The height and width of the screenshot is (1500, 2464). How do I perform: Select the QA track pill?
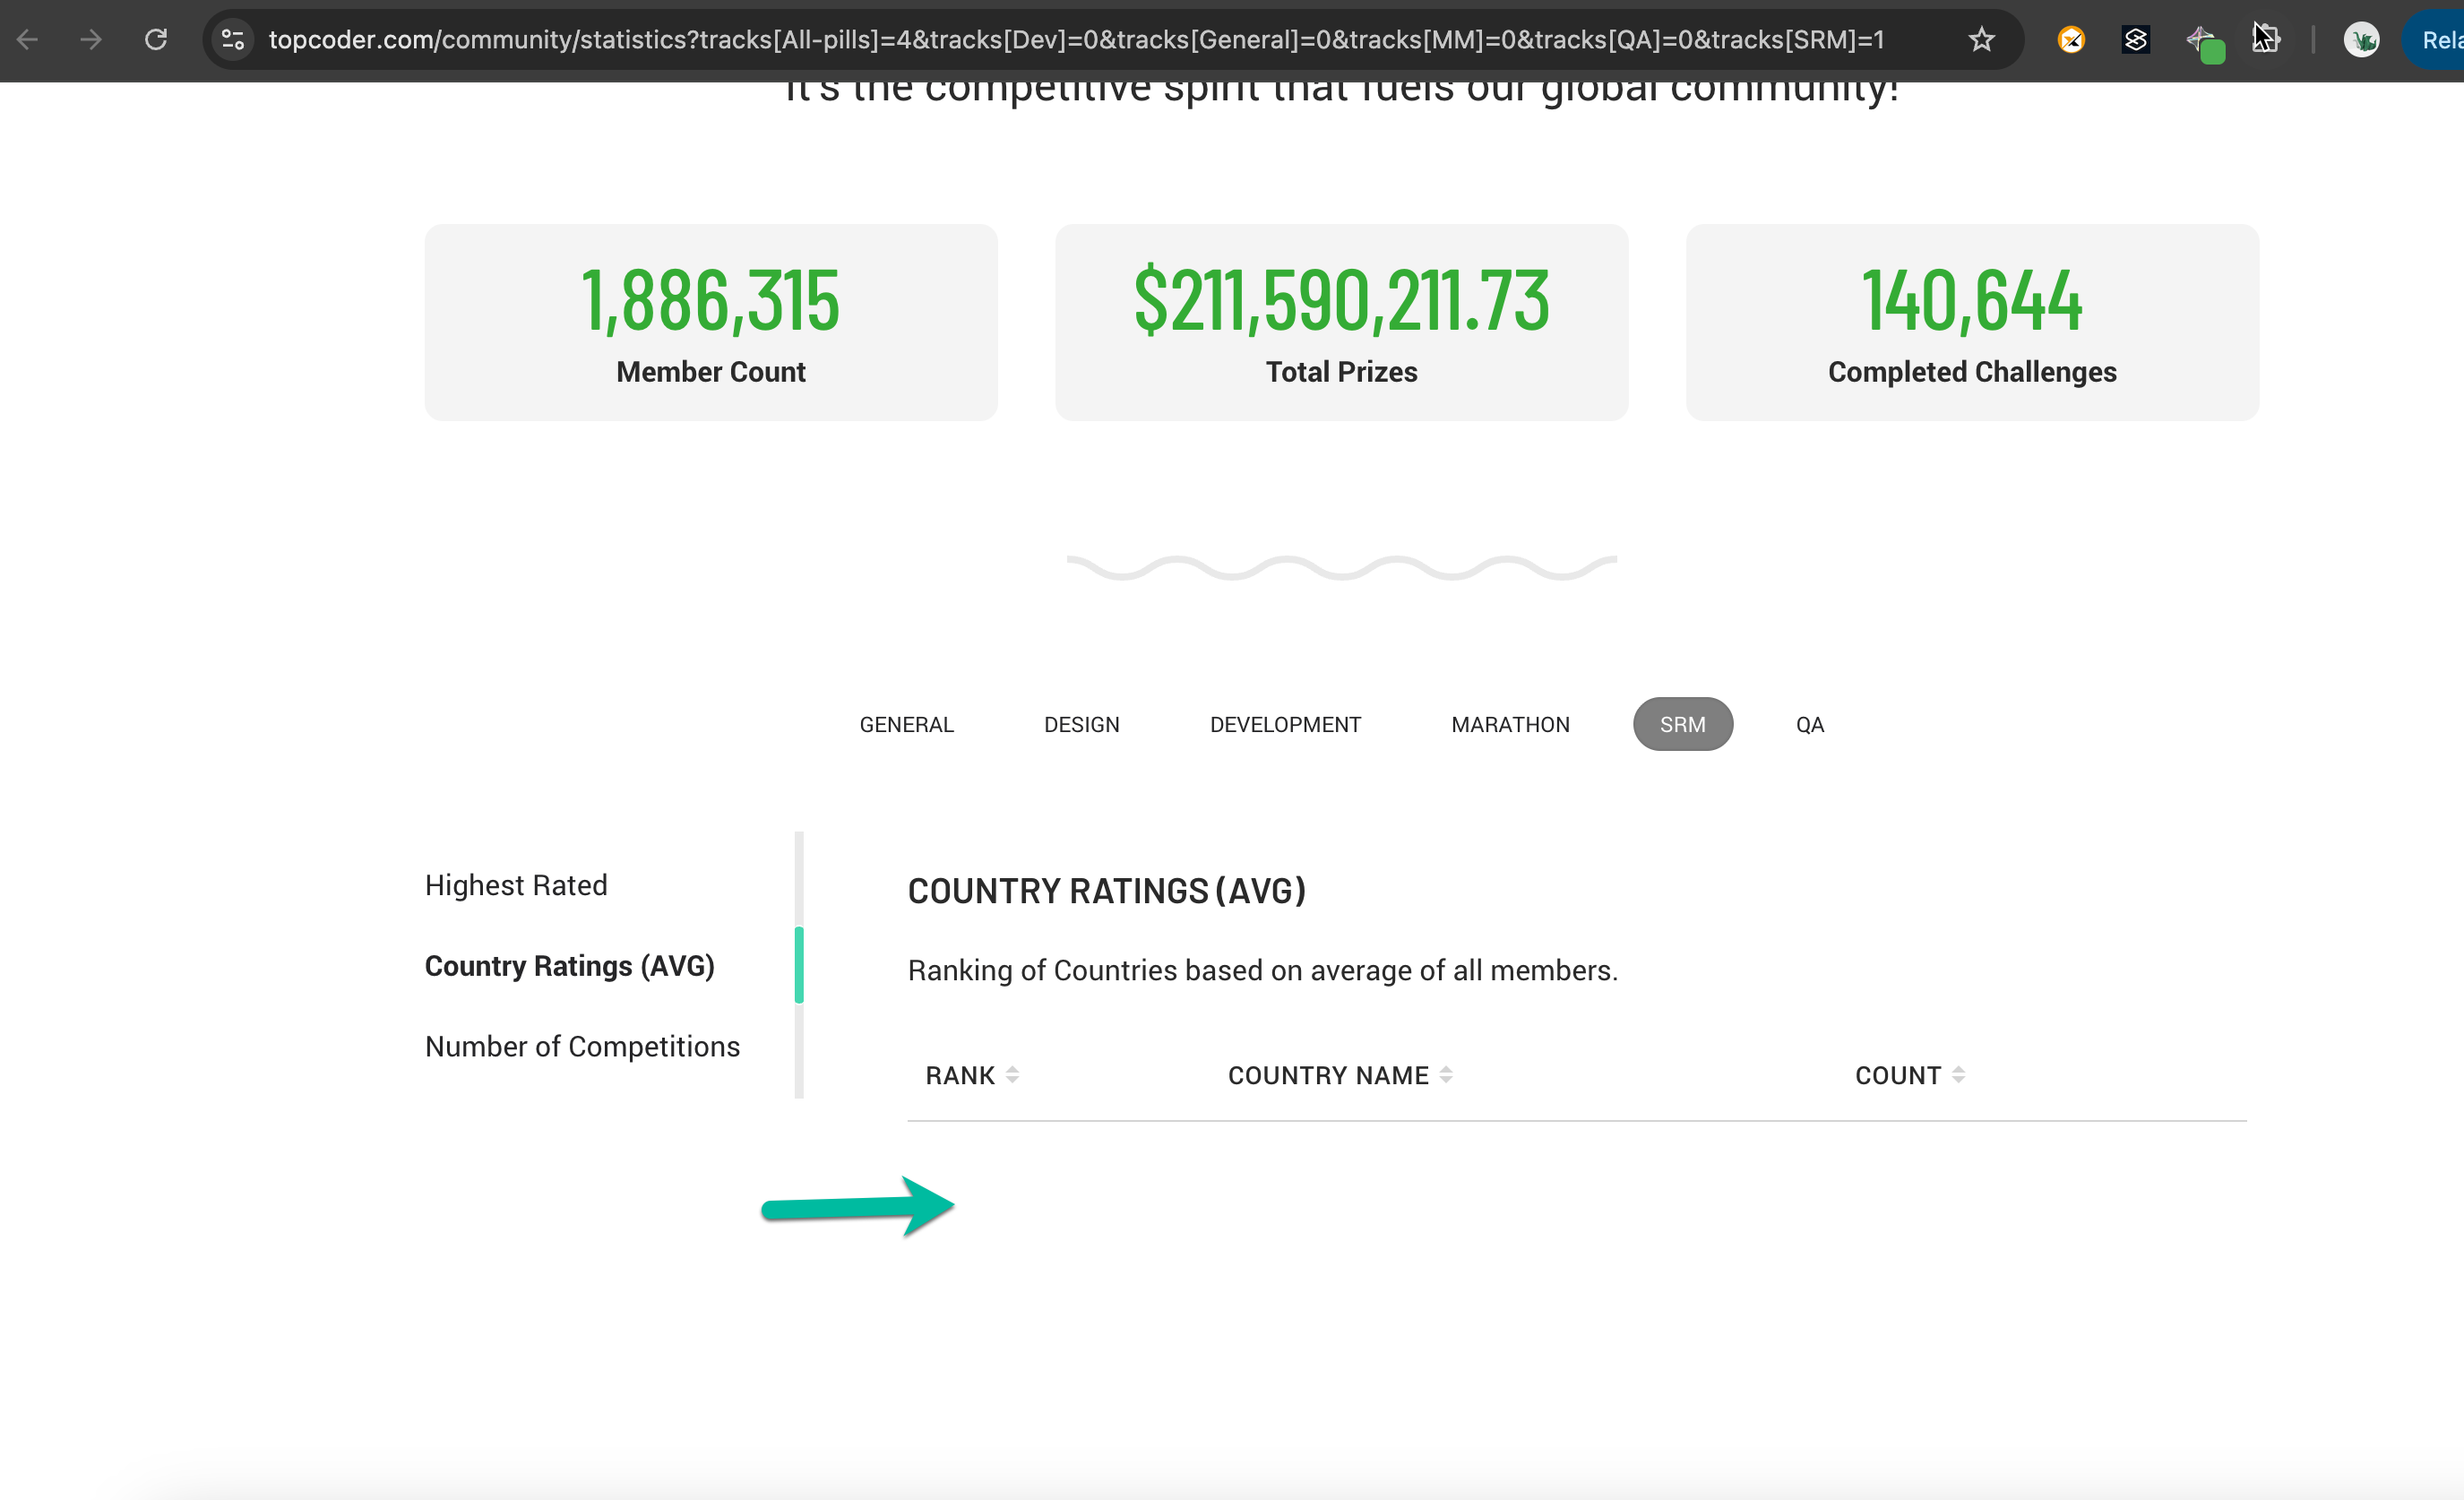[1809, 724]
